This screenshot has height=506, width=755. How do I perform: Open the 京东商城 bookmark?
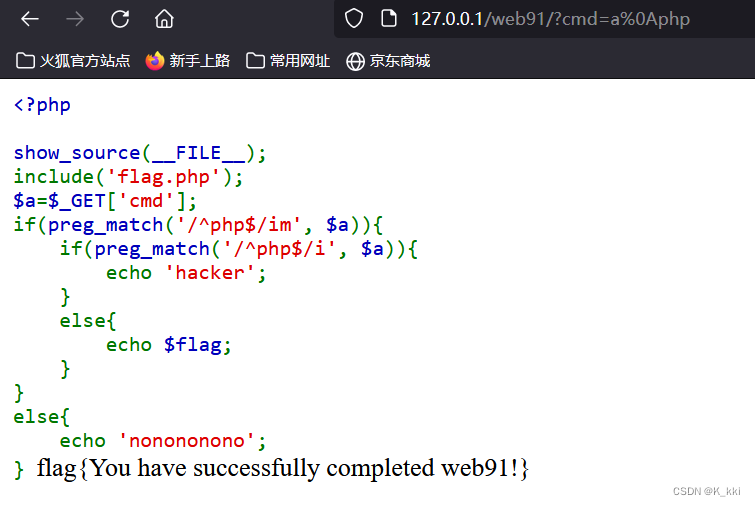pyautogui.click(x=388, y=61)
